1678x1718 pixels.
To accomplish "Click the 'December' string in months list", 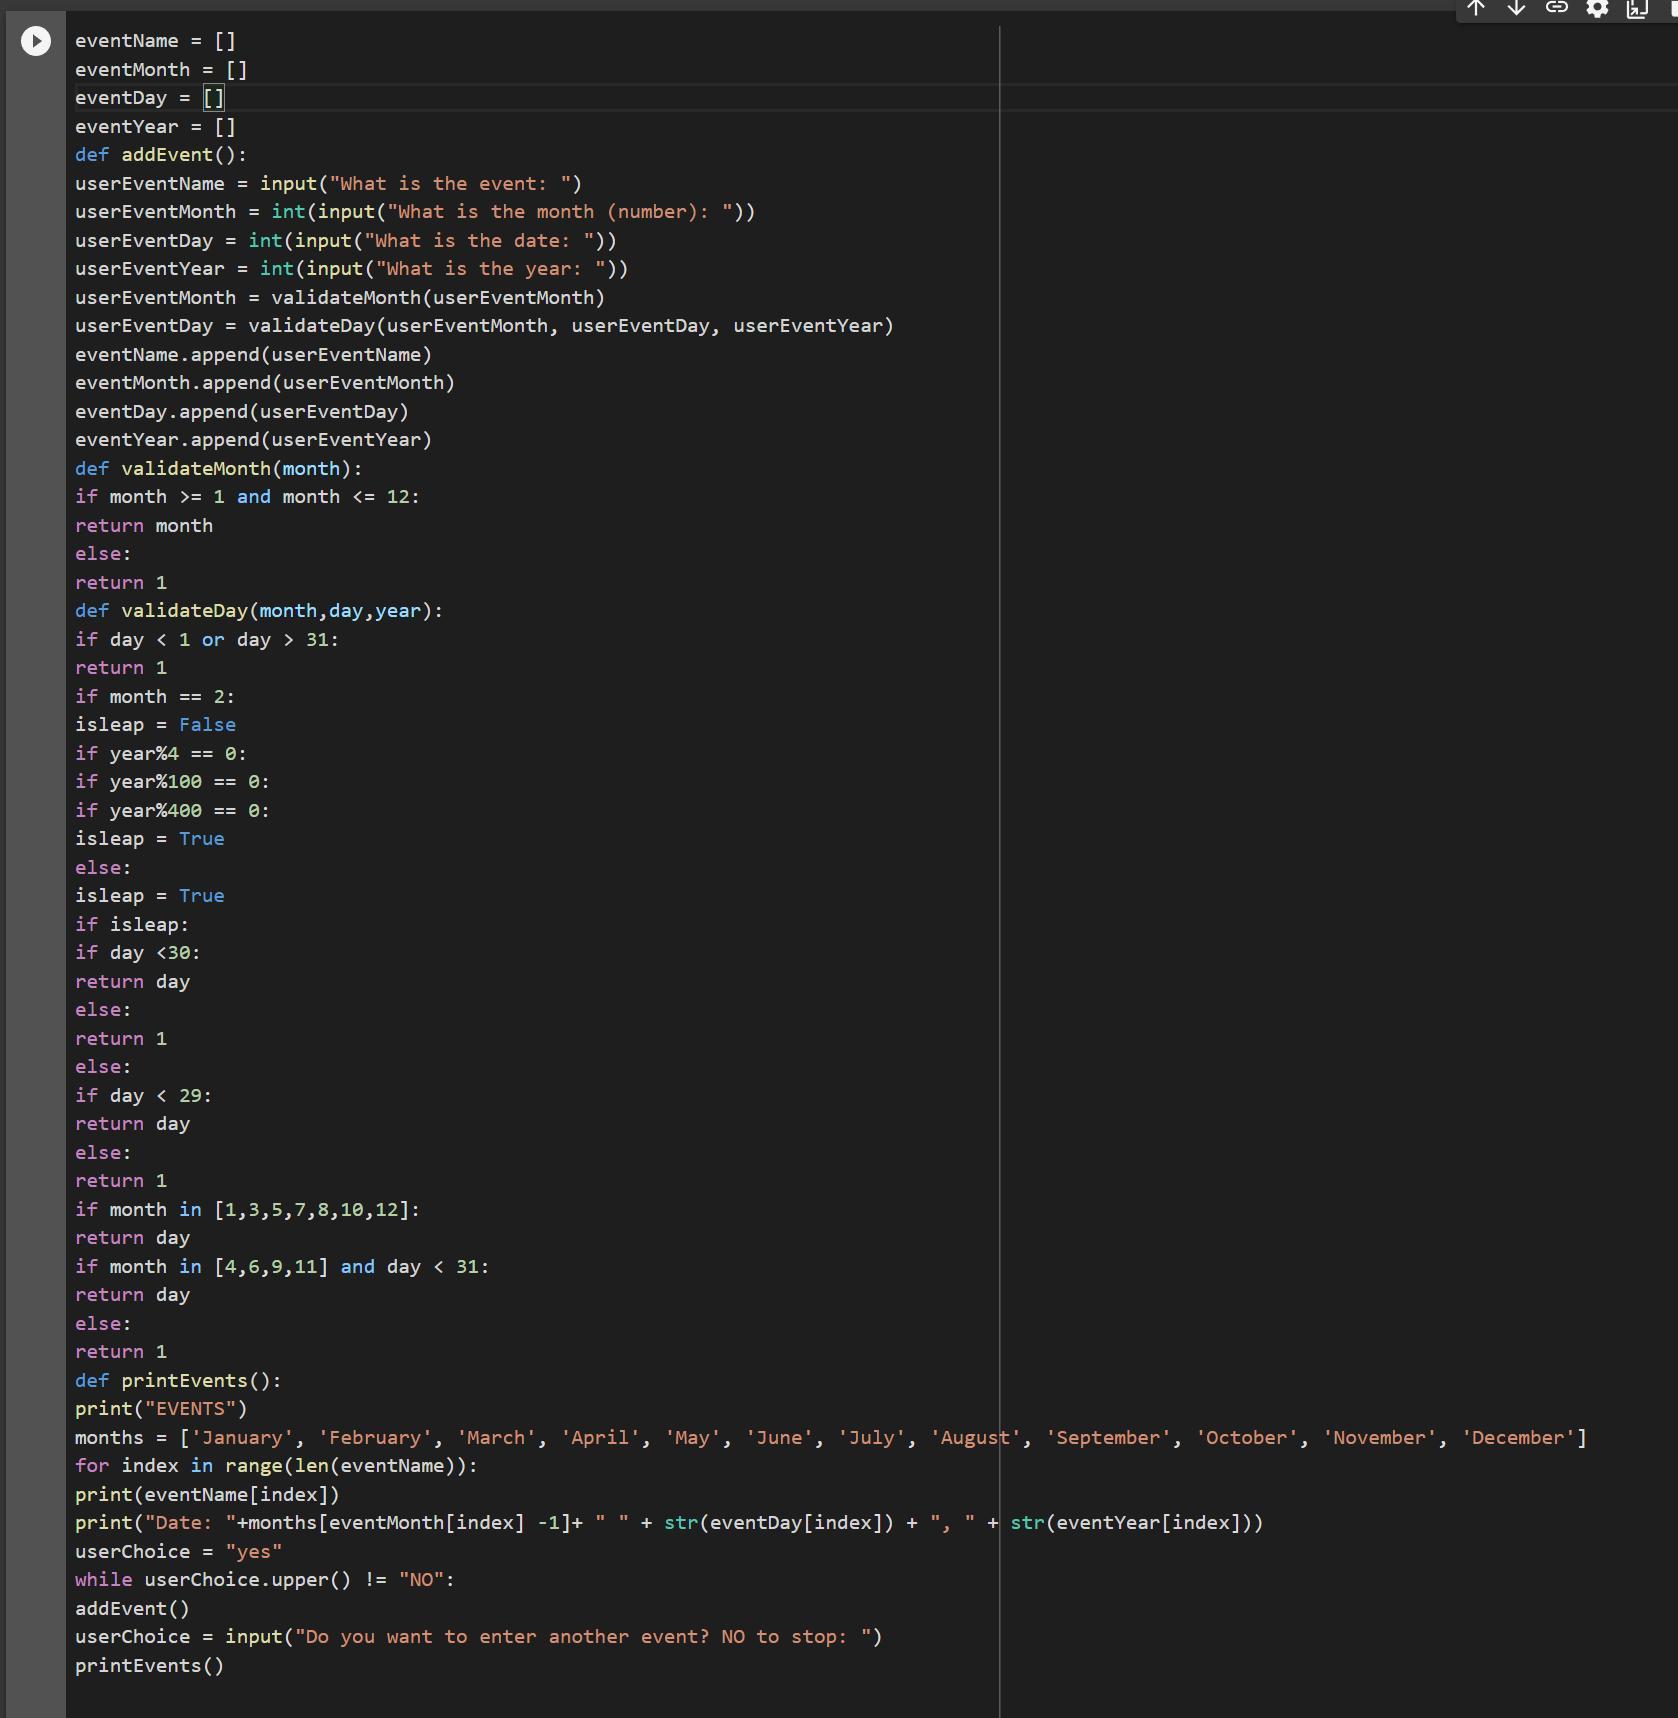I will pos(1518,1438).
